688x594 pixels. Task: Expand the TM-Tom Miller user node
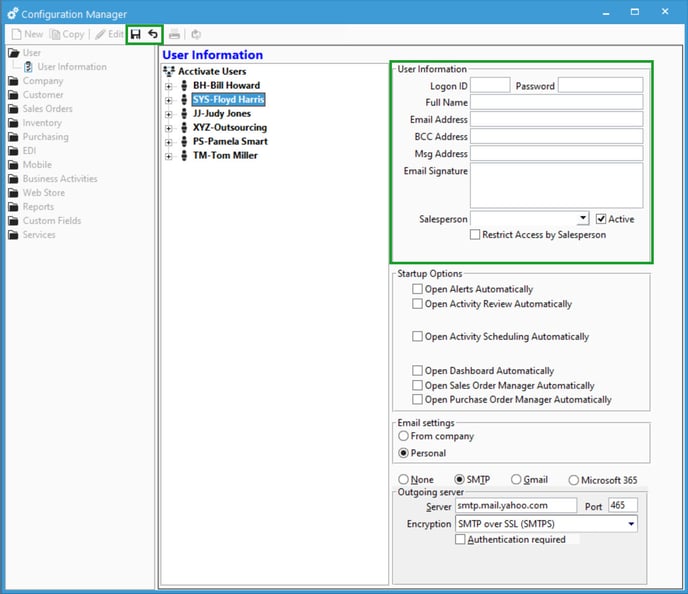pyautogui.click(x=168, y=156)
